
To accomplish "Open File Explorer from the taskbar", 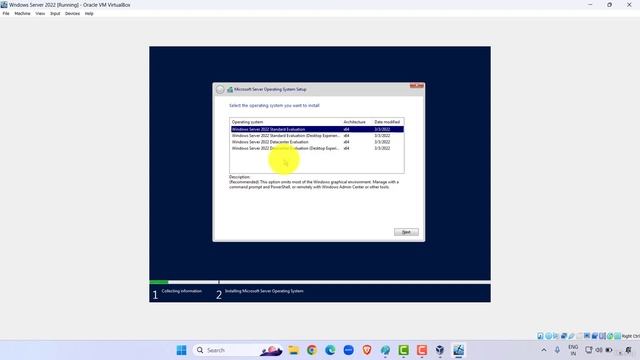I will (x=293, y=350).
